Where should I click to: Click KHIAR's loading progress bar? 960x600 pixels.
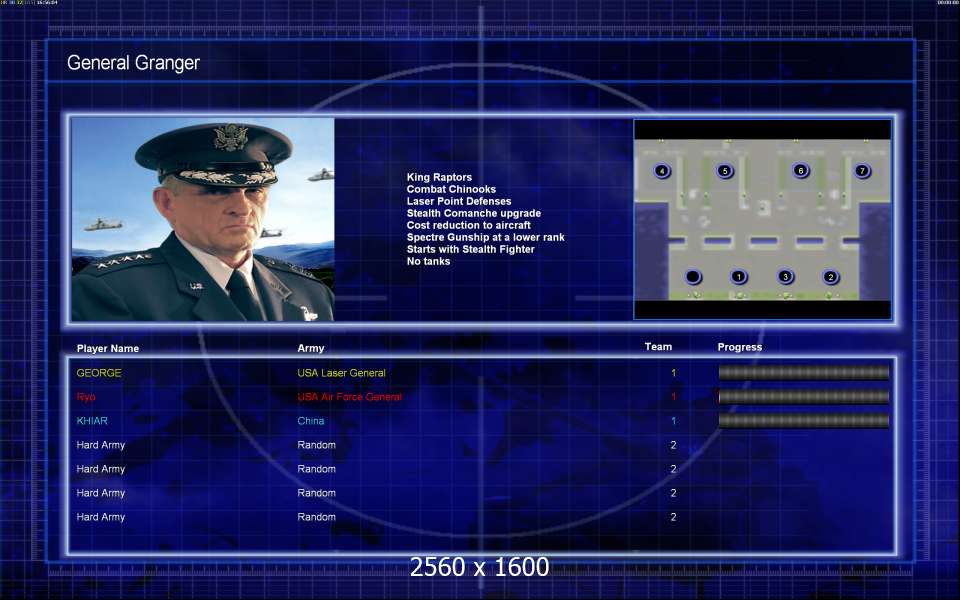[803, 421]
